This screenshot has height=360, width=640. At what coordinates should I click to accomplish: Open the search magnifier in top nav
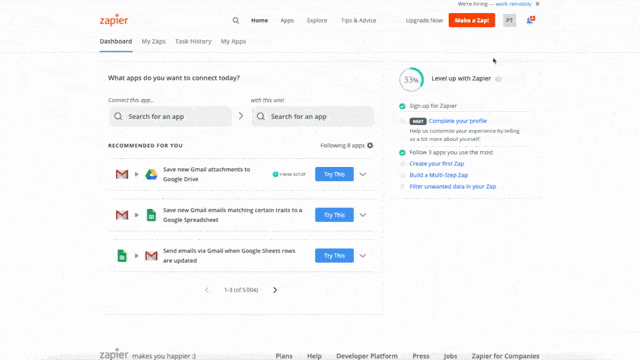tap(236, 20)
